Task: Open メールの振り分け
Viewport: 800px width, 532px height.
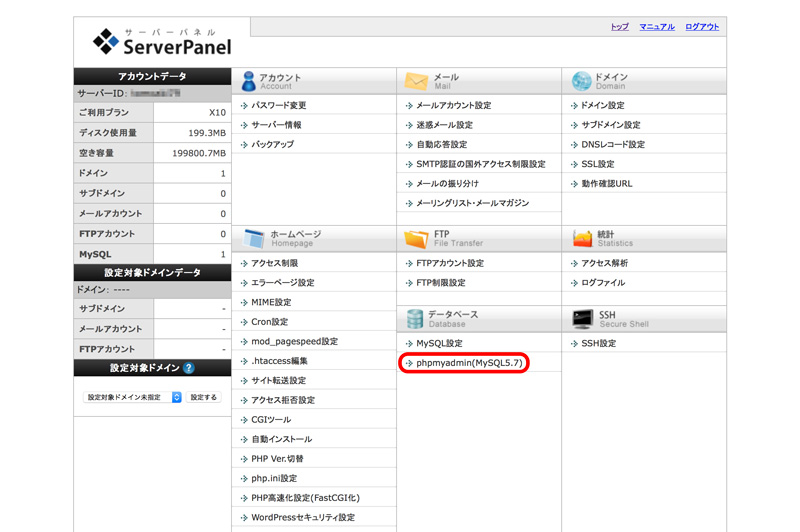Action: pyautogui.click(x=447, y=184)
